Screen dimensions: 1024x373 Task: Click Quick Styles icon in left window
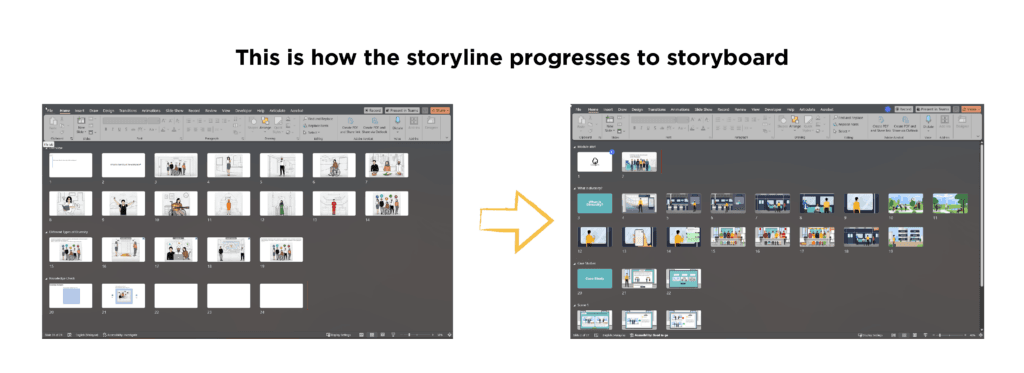coord(278,121)
